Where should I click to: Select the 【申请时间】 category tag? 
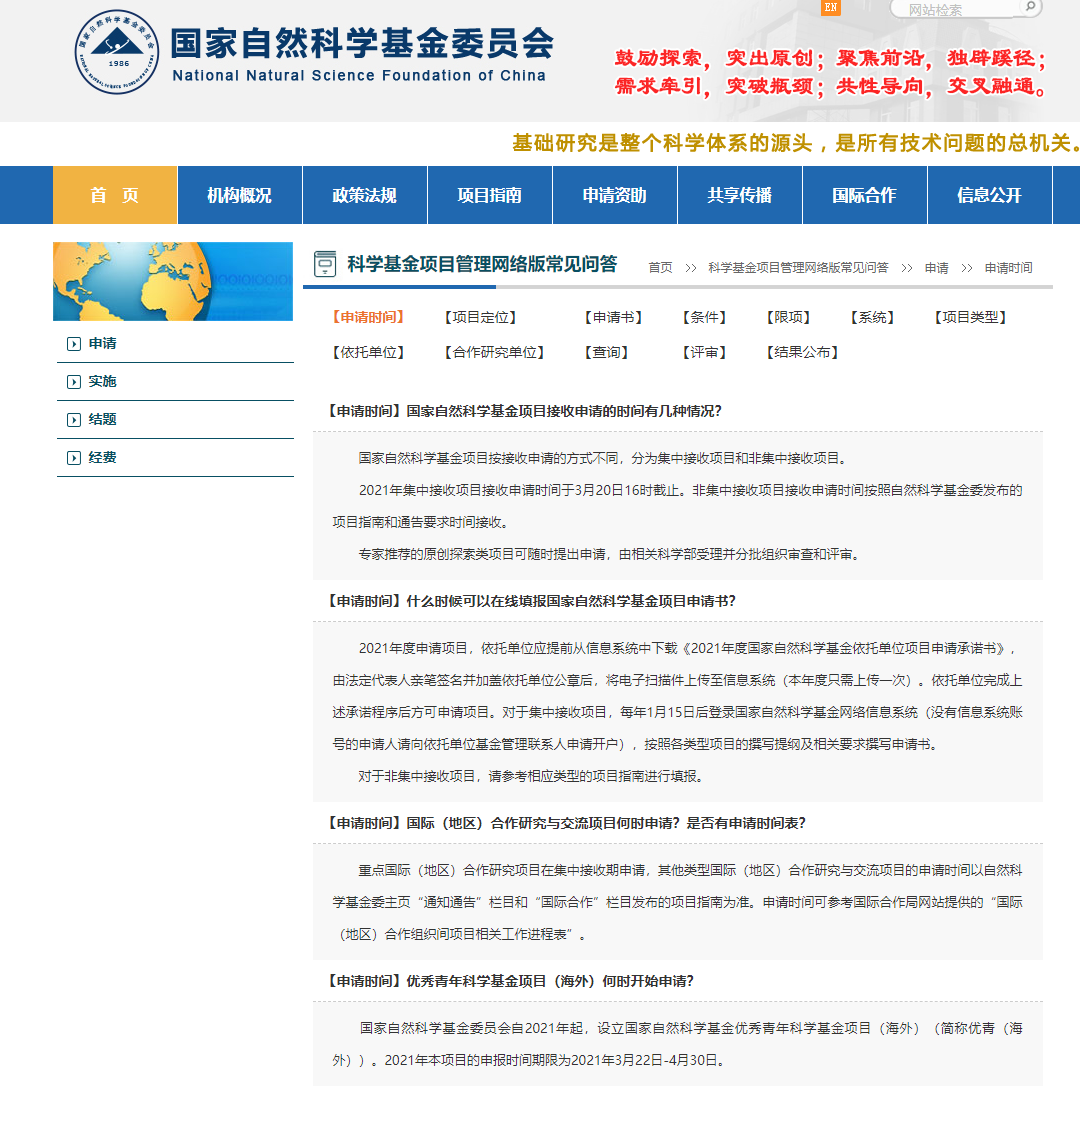tap(368, 317)
